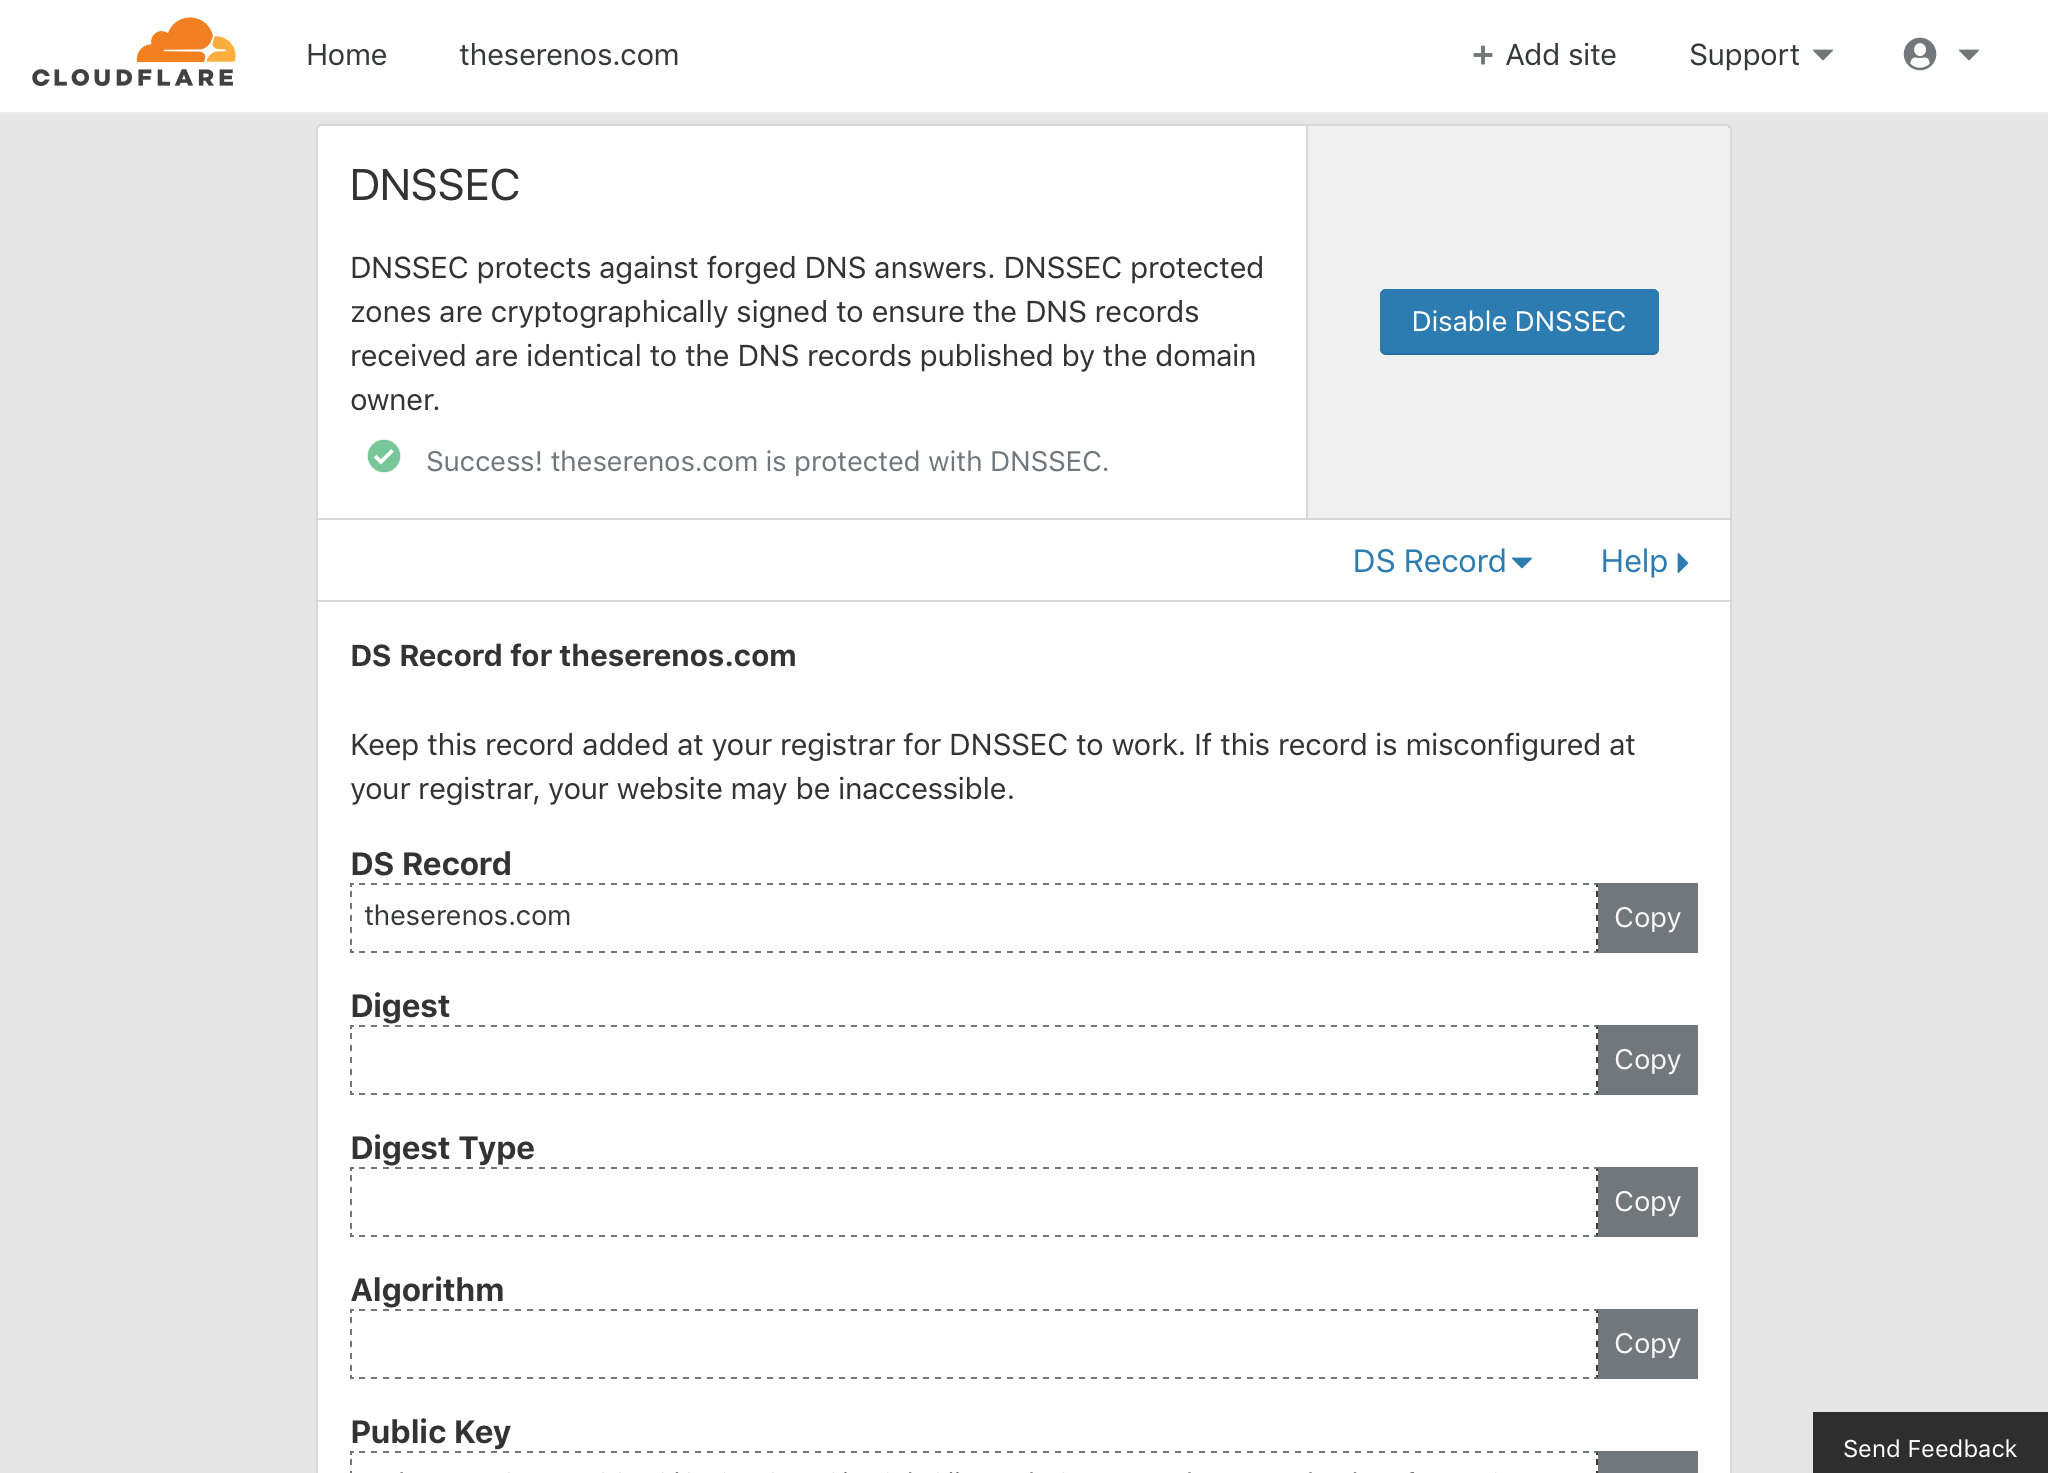Viewport: 2048px width, 1473px height.
Task: Click the plus icon beside Add site
Action: tap(1482, 55)
